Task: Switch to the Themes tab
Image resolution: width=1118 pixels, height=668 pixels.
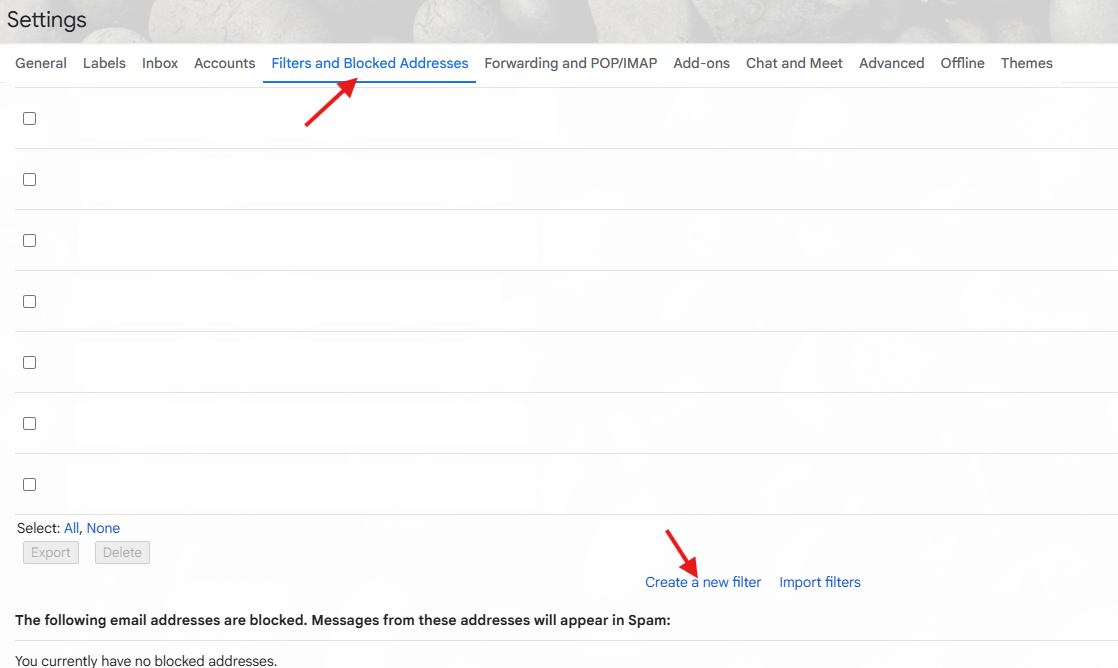Action: click(x=1026, y=63)
